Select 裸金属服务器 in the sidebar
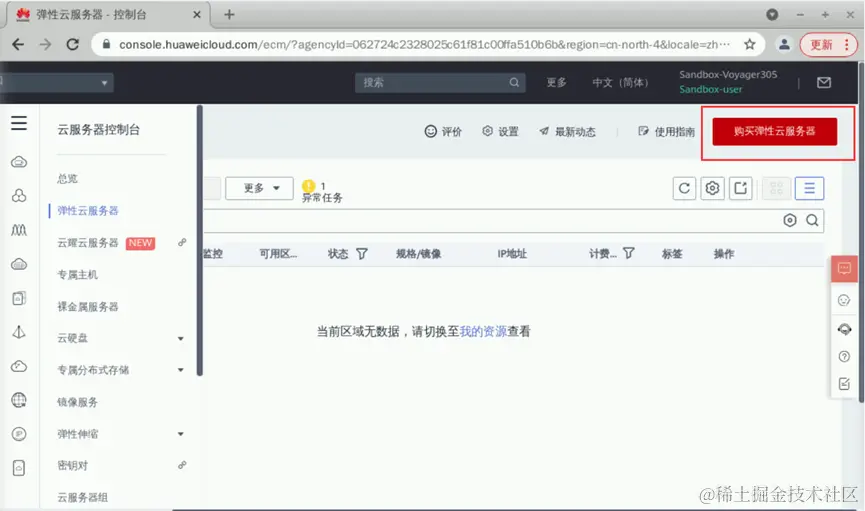 point(88,306)
